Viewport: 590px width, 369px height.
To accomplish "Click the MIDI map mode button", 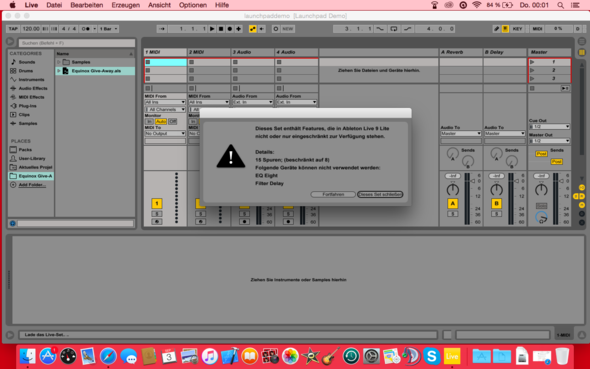I will 537,29.
